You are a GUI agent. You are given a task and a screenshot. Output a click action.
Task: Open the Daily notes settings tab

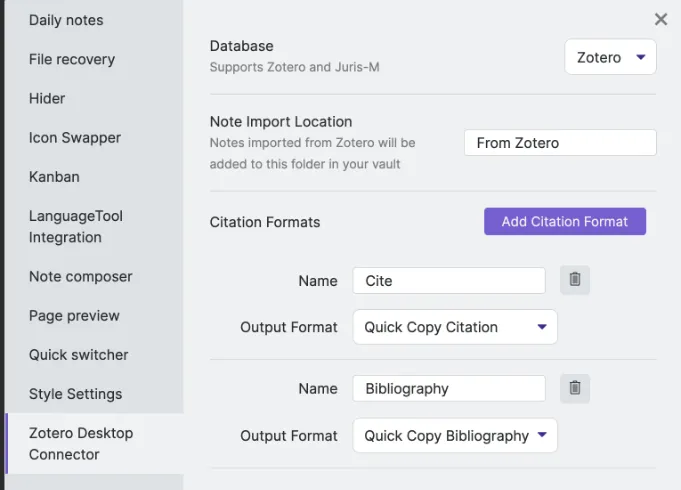[66, 20]
